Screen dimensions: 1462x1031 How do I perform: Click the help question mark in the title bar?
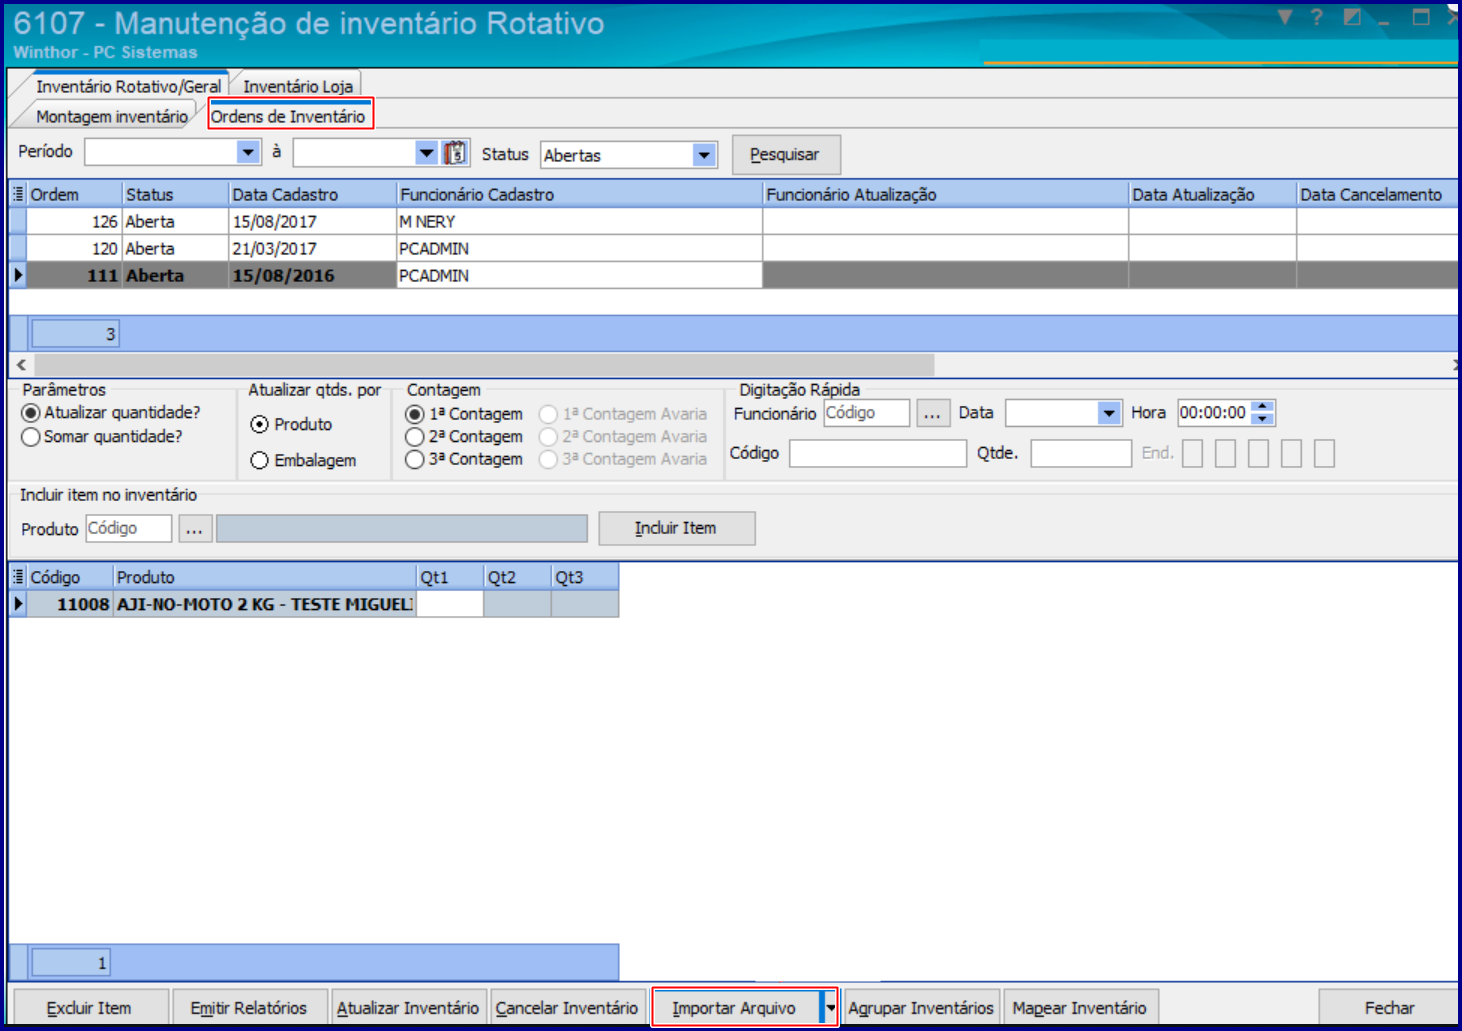coord(1317,17)
